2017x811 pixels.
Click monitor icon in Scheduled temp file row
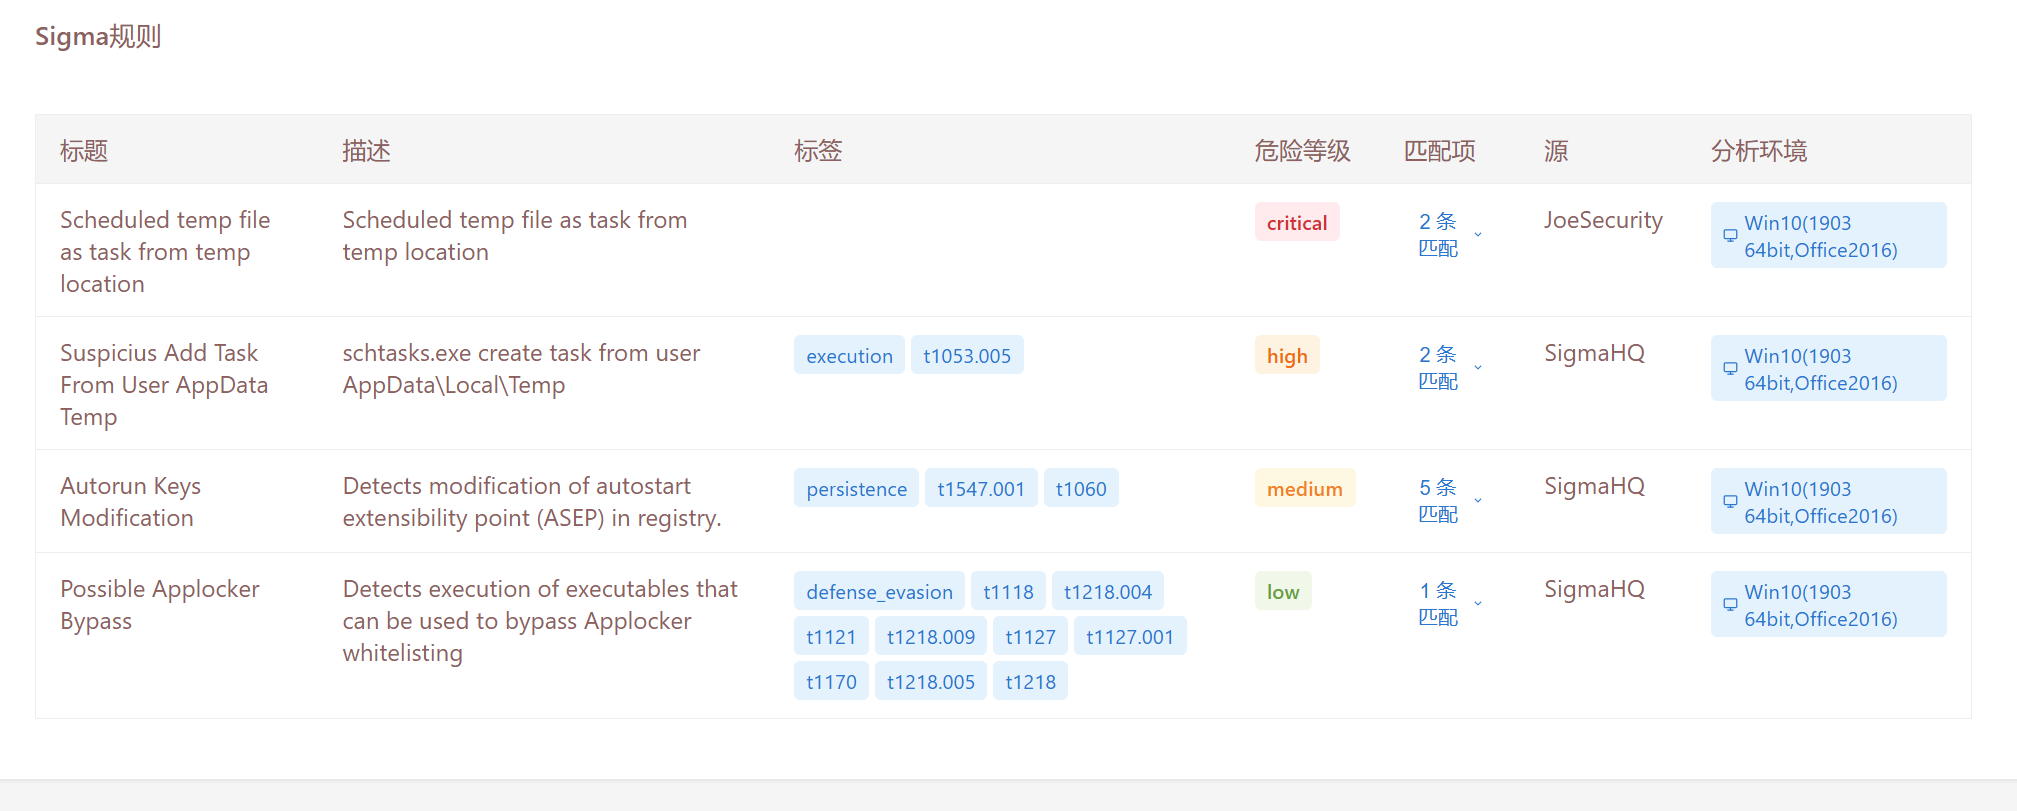(1729, 236)
